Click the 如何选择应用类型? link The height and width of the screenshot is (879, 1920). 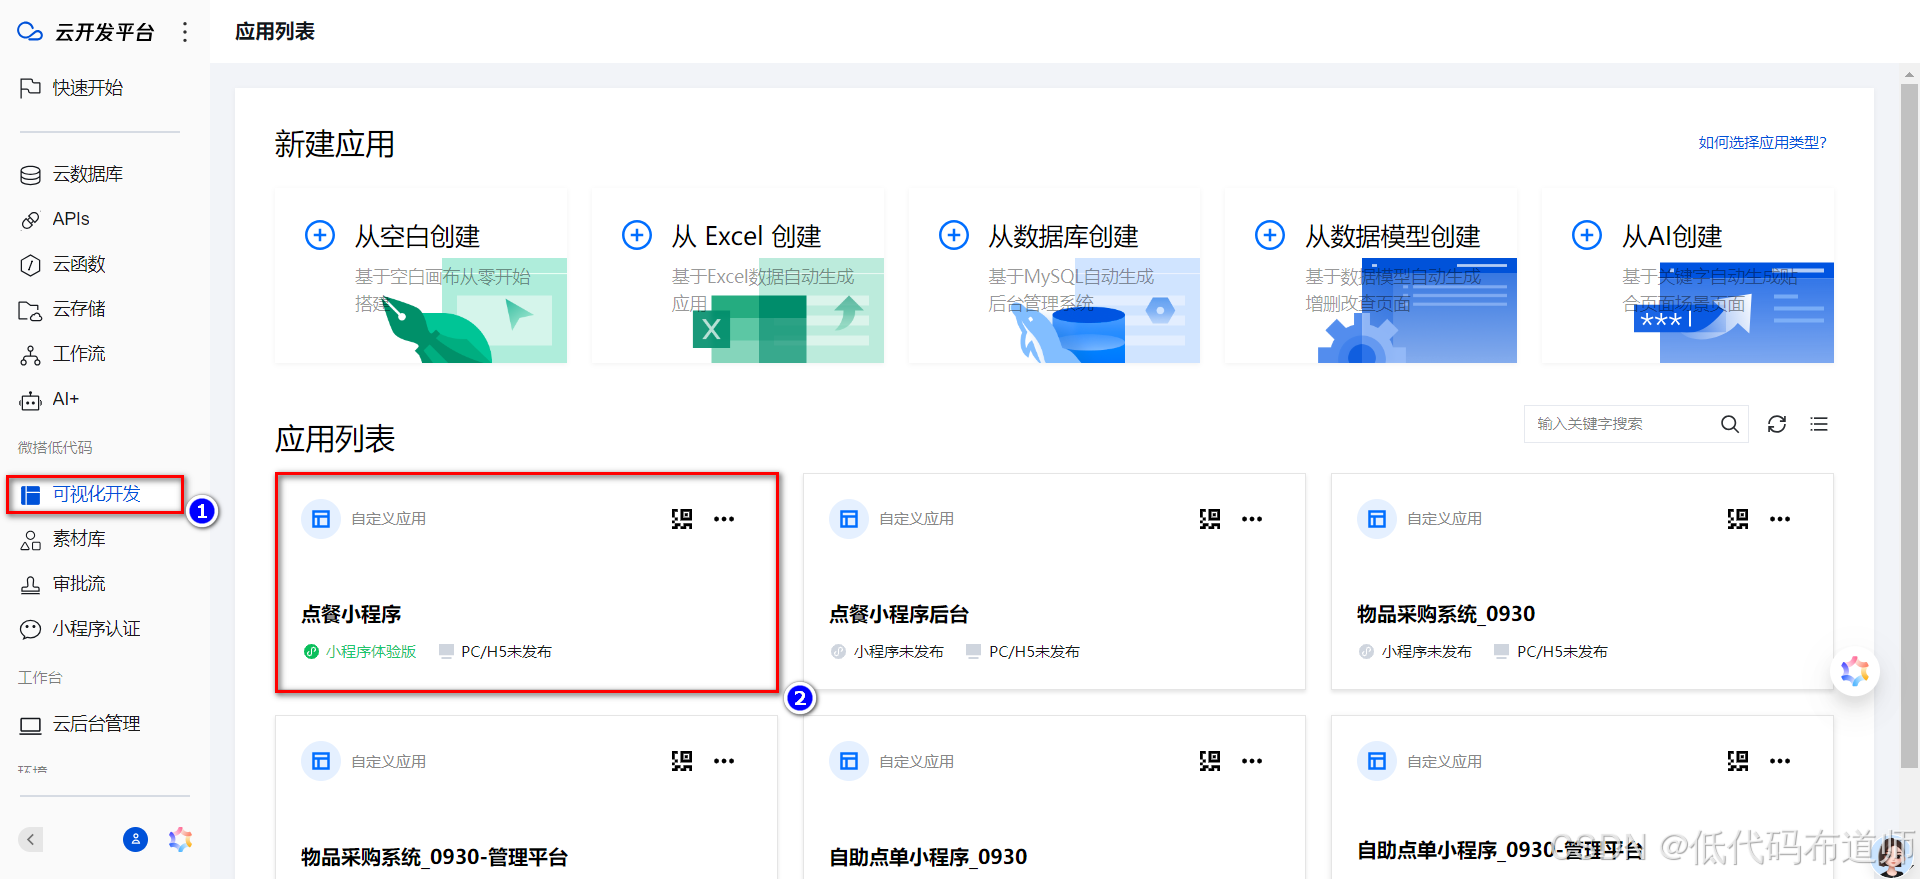(1762, 143)
